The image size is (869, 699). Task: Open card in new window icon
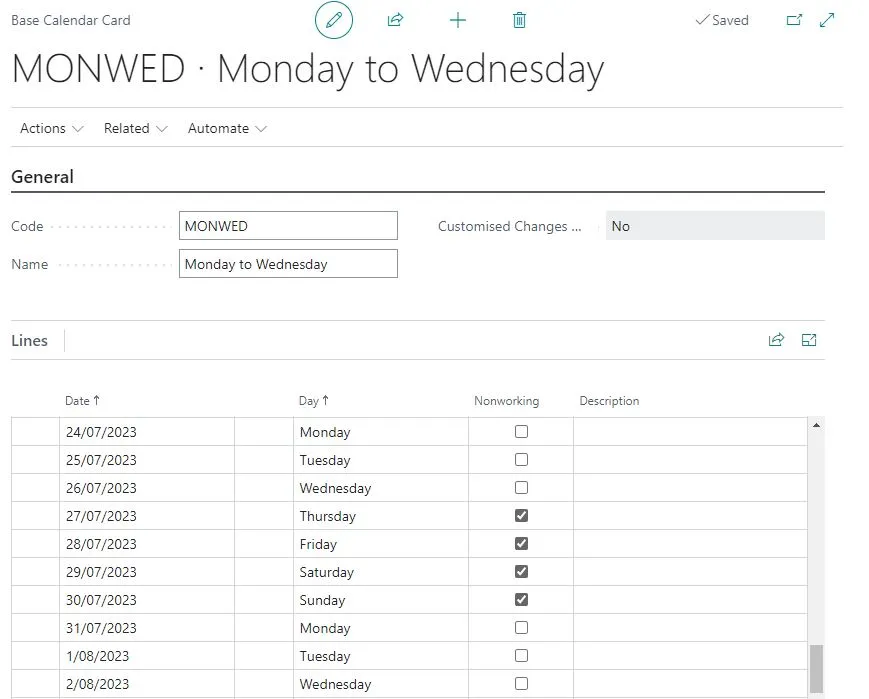click(794, 20)
